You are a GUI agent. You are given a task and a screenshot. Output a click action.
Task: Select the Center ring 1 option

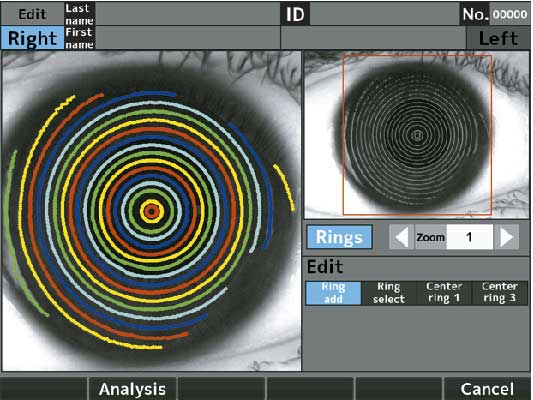[444, 293]
